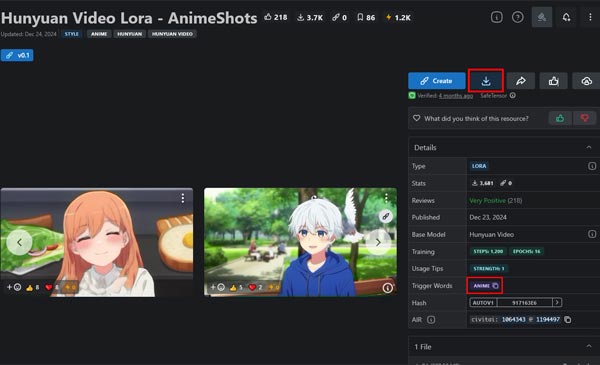The image size is (600, 365).
Task: Click the cloud upload icon button
Action: coord(586,81)
